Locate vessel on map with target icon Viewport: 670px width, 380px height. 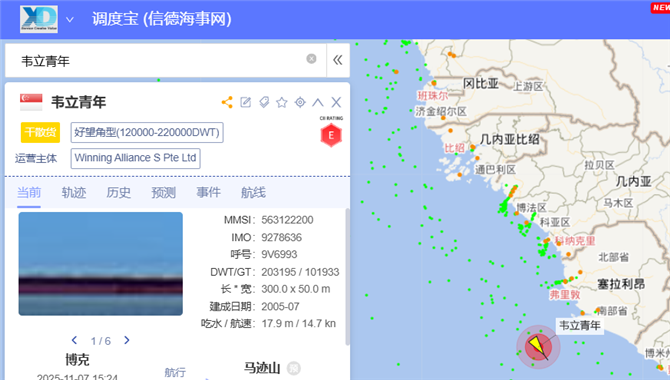(300, 102)
